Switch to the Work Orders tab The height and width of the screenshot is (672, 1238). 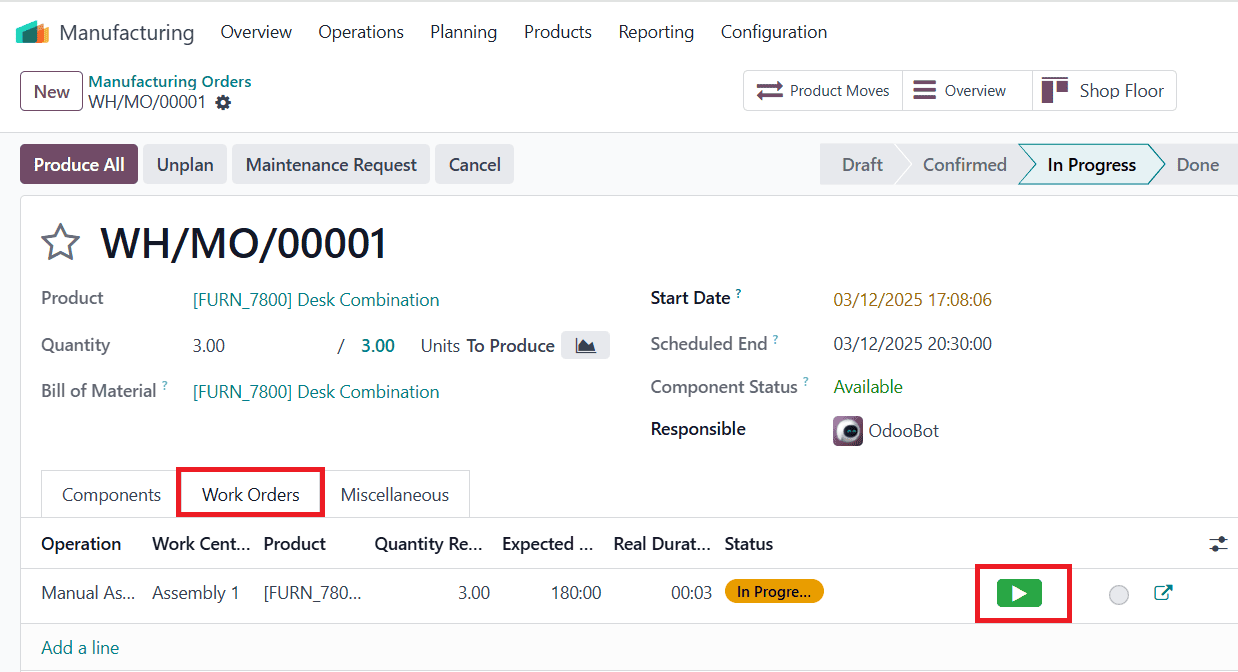click(251, 494)
